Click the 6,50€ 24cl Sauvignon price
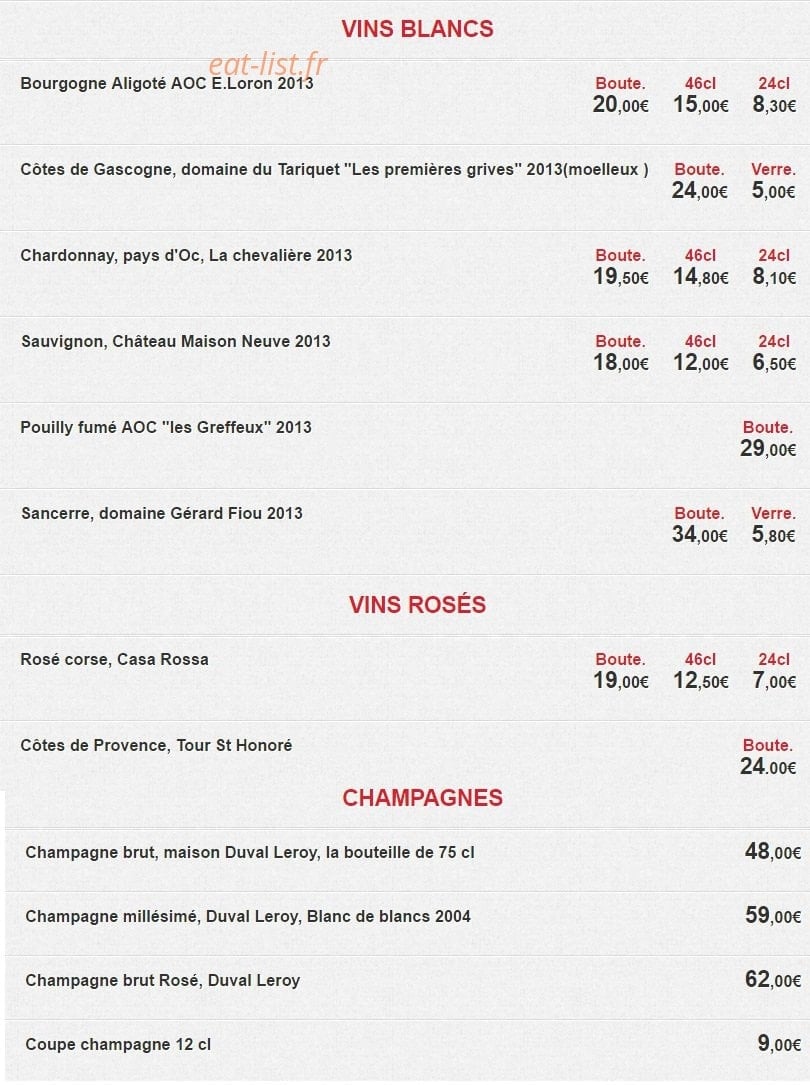This screenshot has width=810, height=1085. 774,363
